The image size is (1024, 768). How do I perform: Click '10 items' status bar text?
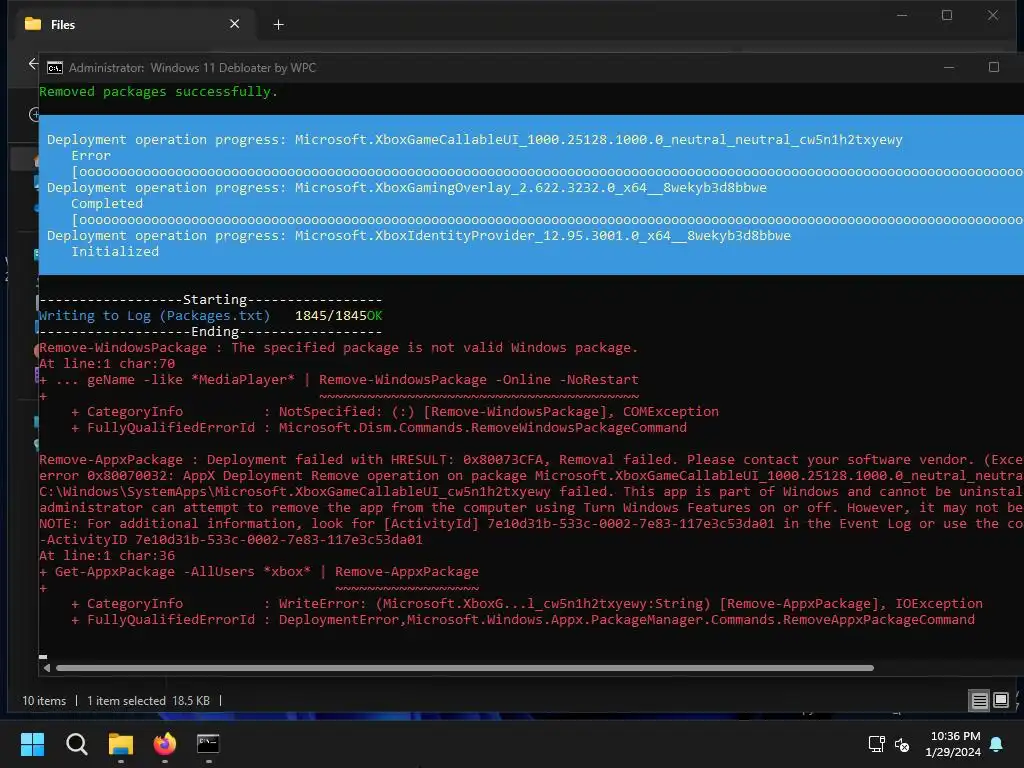click(x=44, y=701)
